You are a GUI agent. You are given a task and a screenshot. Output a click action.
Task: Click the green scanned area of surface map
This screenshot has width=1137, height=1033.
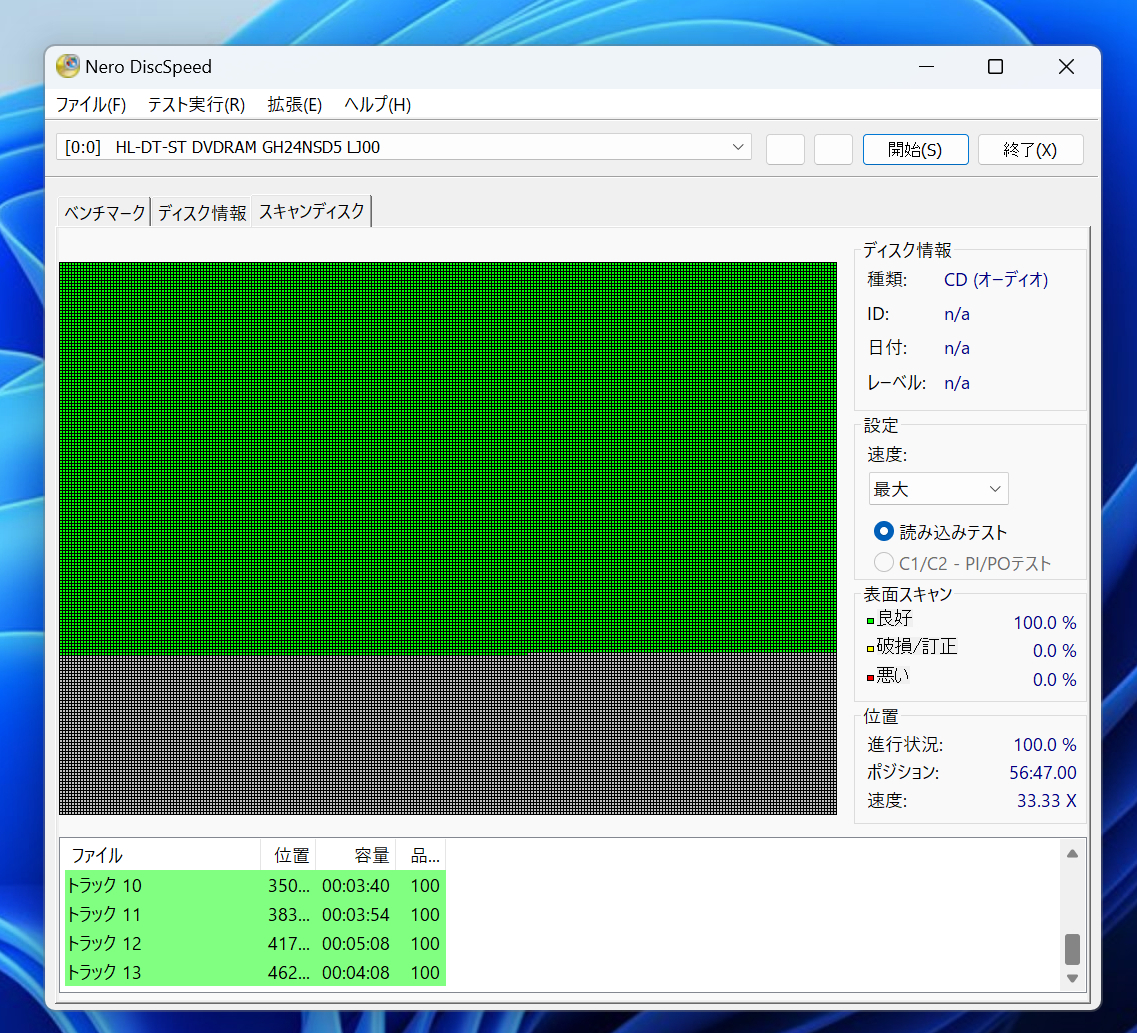click(x=447, y=458)
